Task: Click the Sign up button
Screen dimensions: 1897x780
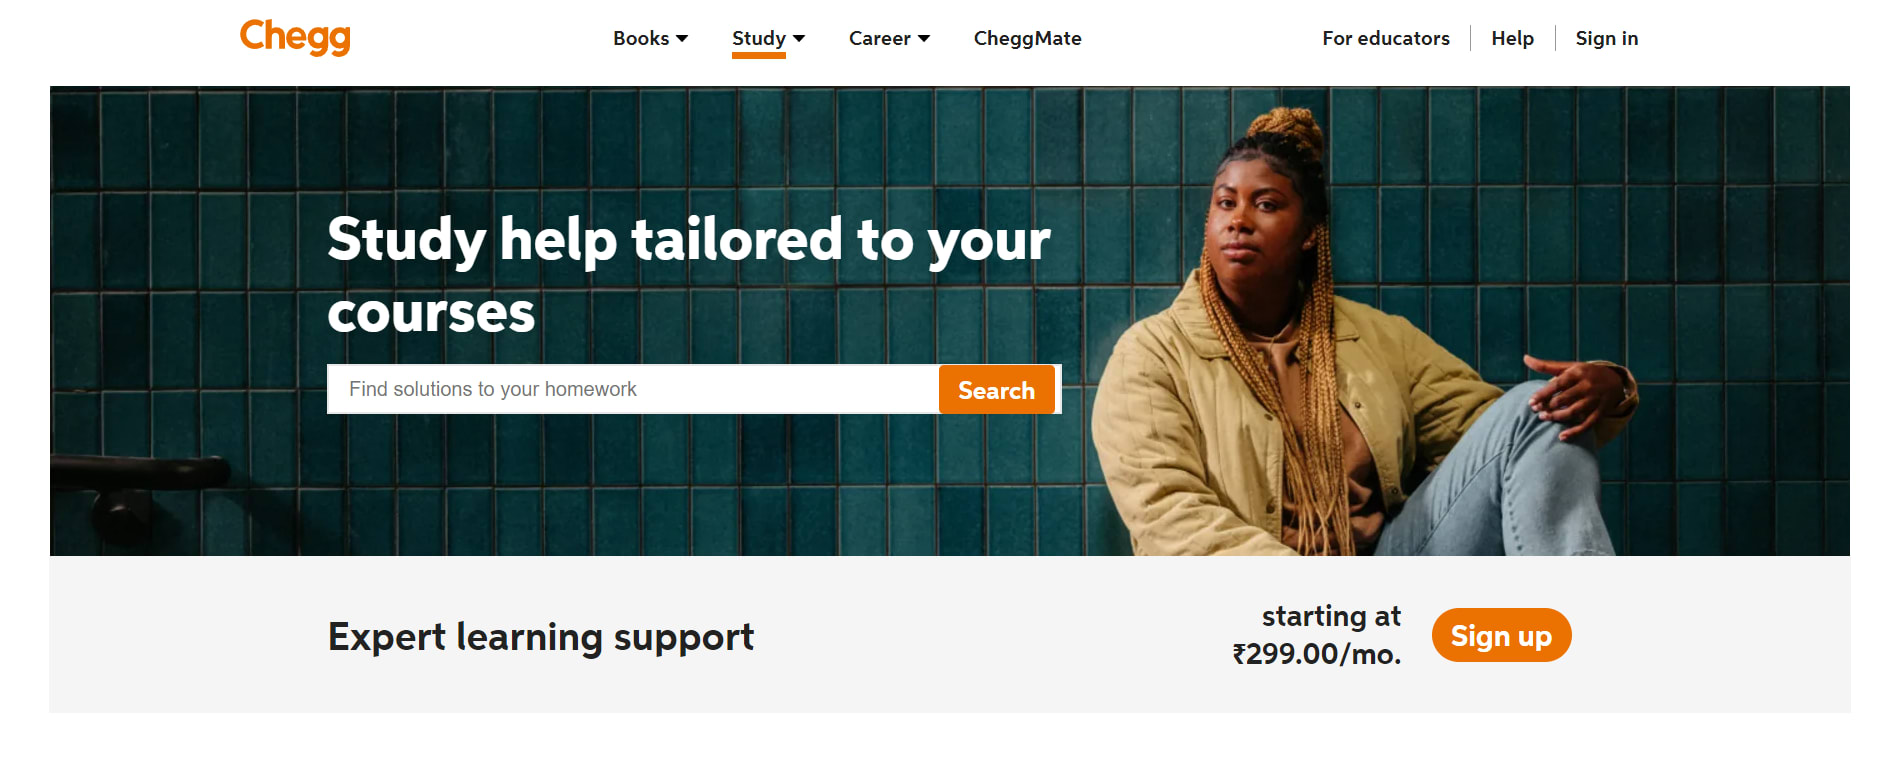Action: tap(1501, 635)
